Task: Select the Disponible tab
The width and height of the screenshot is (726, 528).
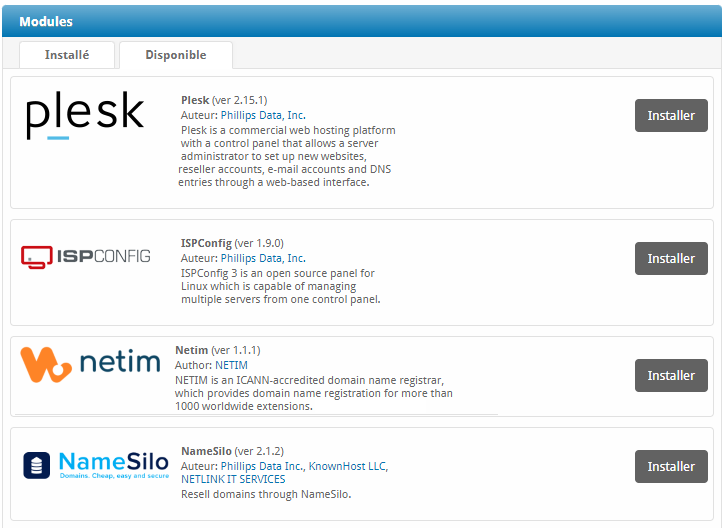Action: click(176, 55)
